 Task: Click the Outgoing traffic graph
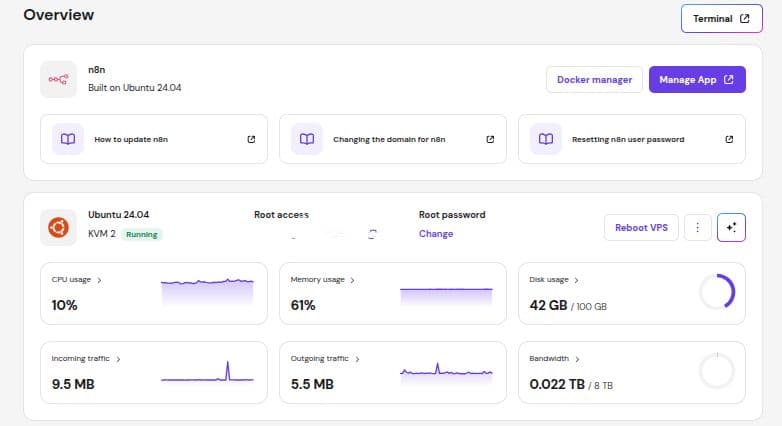click(446, 372)
